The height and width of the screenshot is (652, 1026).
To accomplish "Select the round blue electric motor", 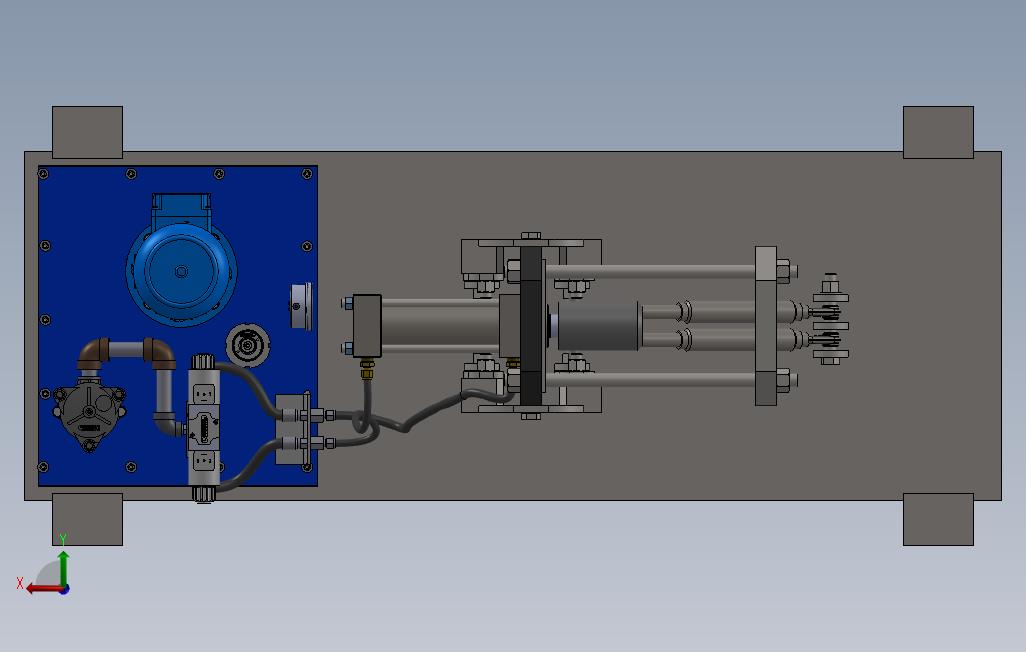I will click(x=181, y=271).
